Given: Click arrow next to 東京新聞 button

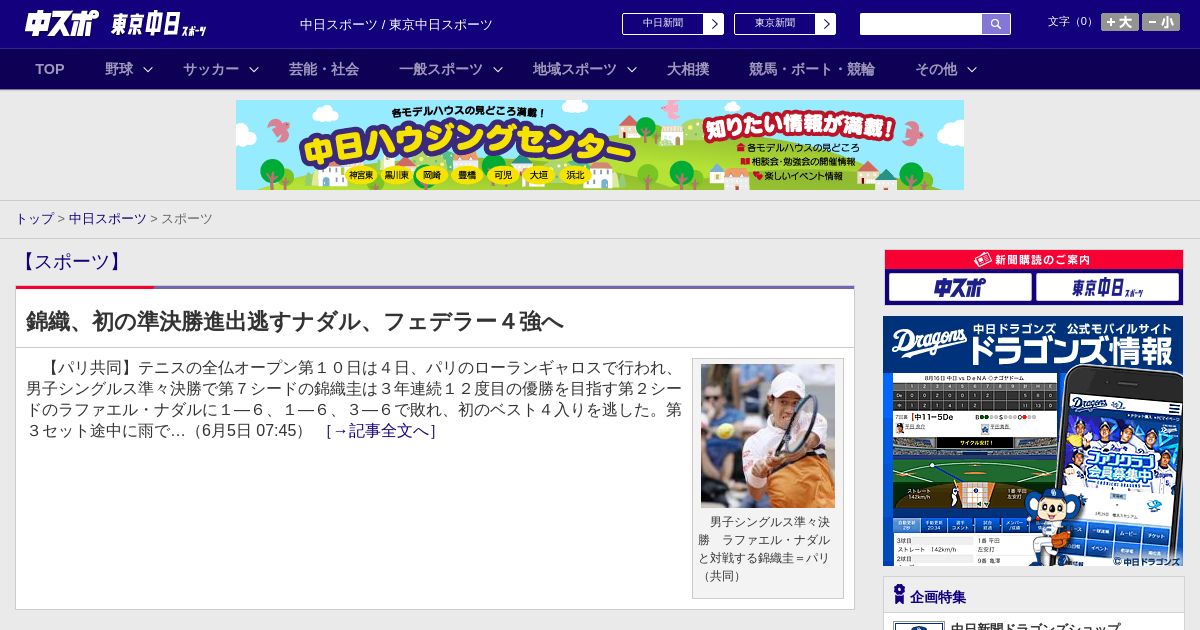Looking at the screenshot, I should coord(826,24).
